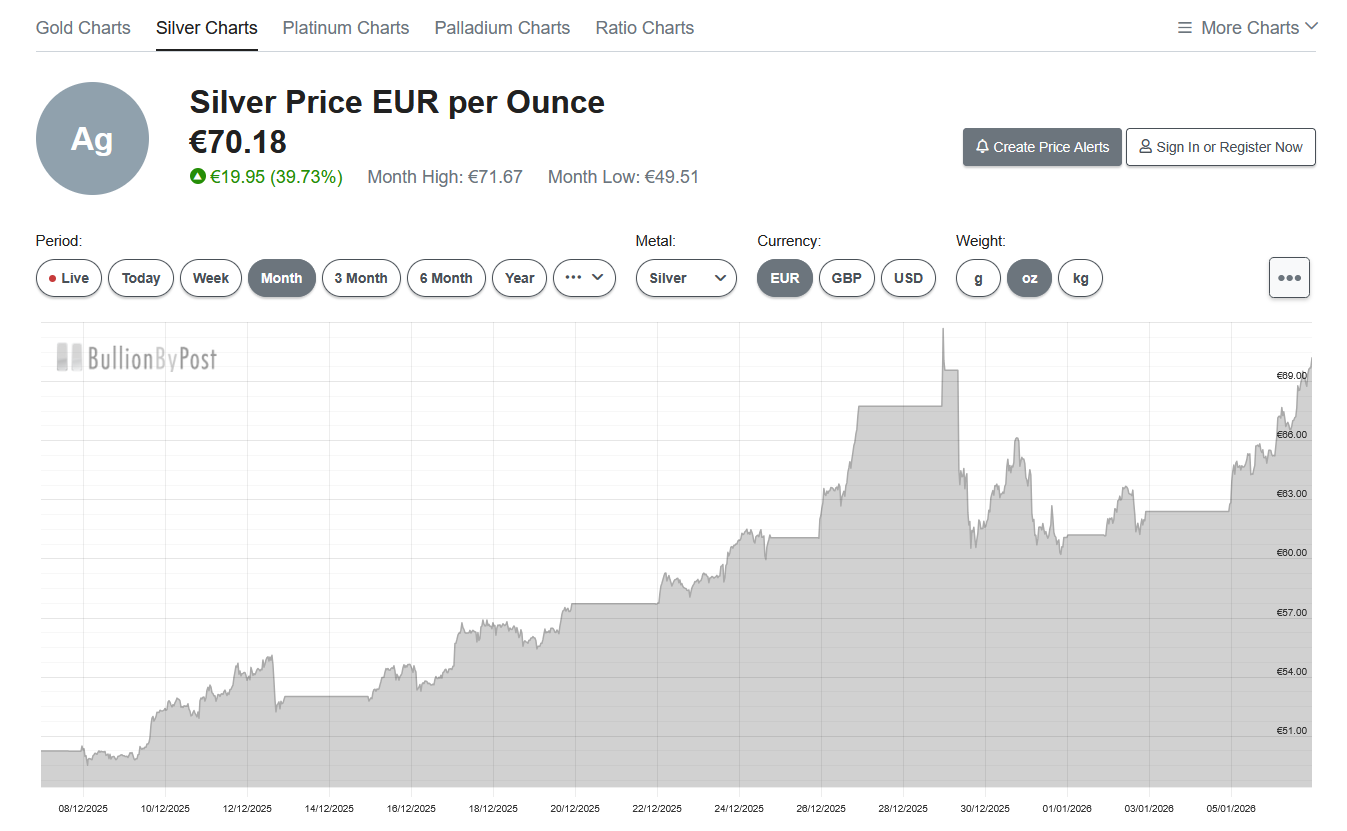Open the Silver metal dropdown
The height and width of the screenshot is (831, 1347).
pos(686,278)
